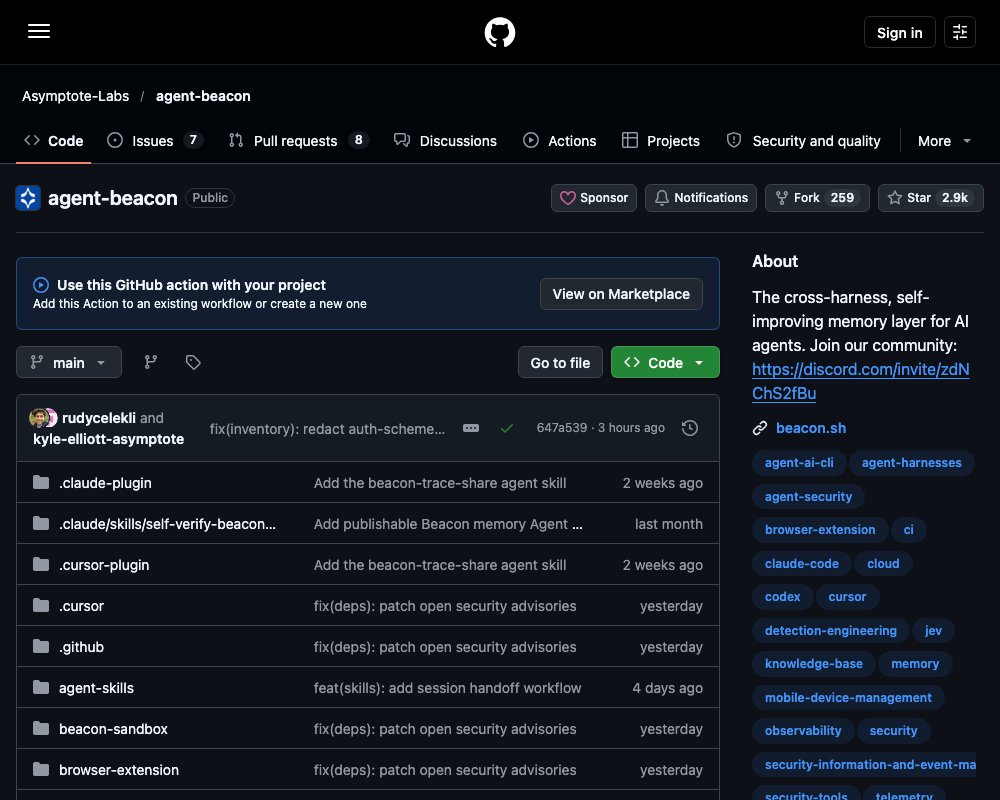Select the observability topic tag
1000x800 pixels.
pyautogui.click(x=803, y=730)
